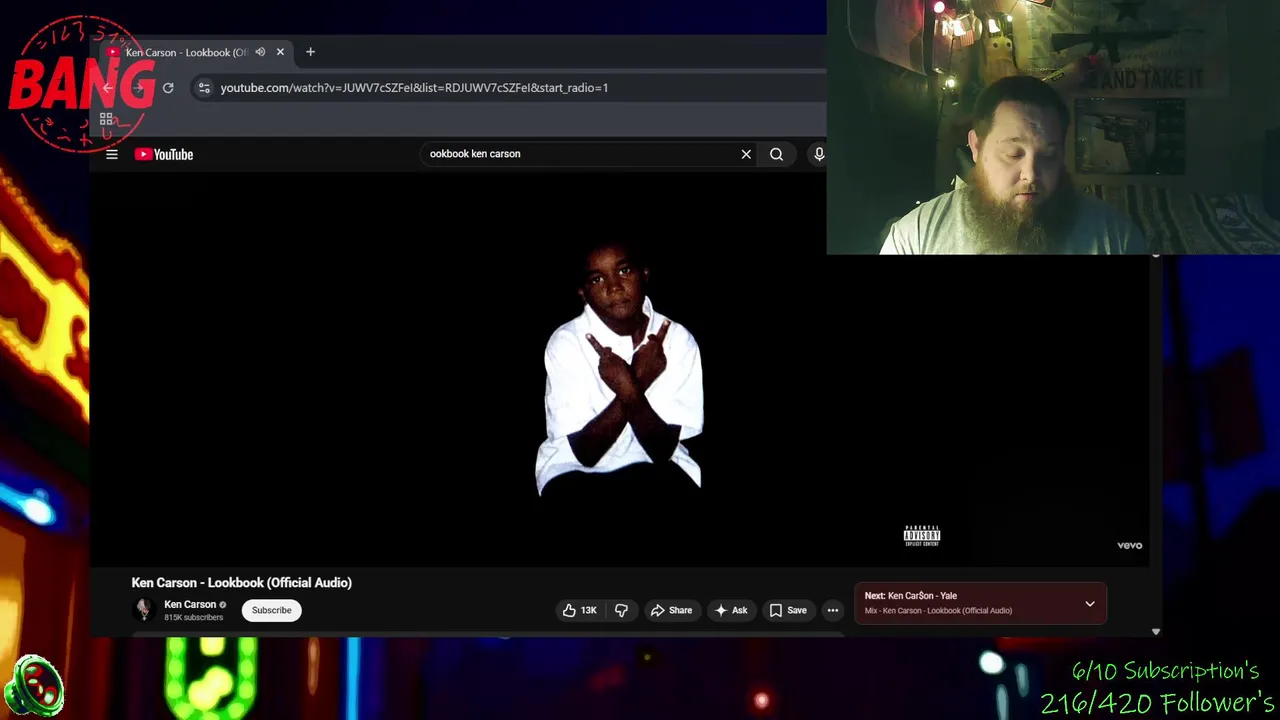The width and height of the screenshot is (1280, 720).
Task: Click the URL address bar
Action: tap(510, 88)
